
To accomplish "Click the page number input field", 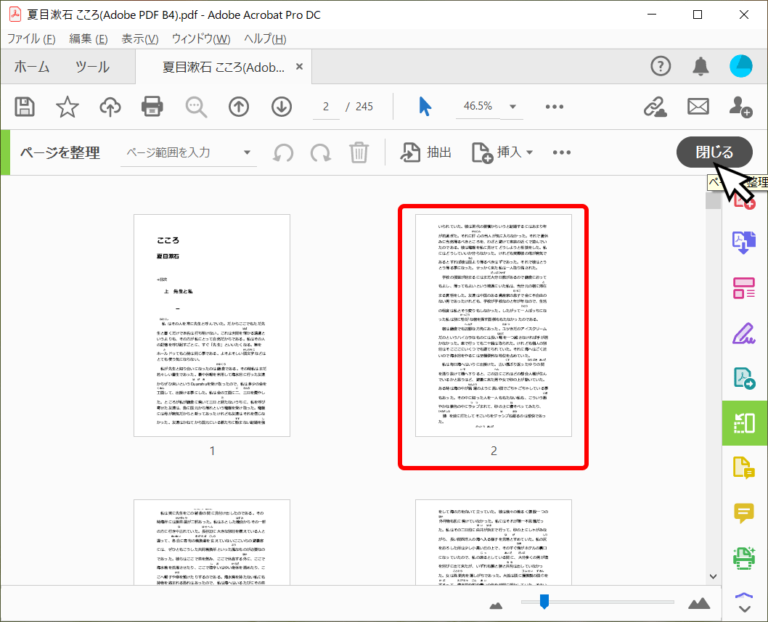I will click(326, 106).
